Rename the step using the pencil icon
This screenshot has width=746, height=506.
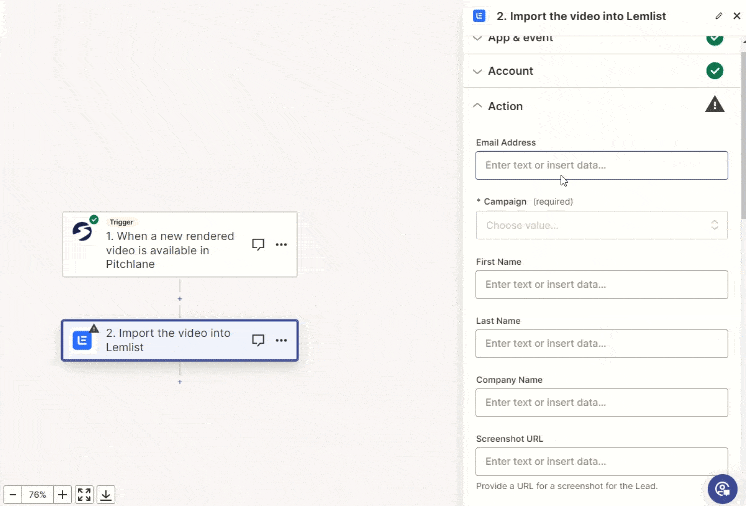(x=718, y=16)
